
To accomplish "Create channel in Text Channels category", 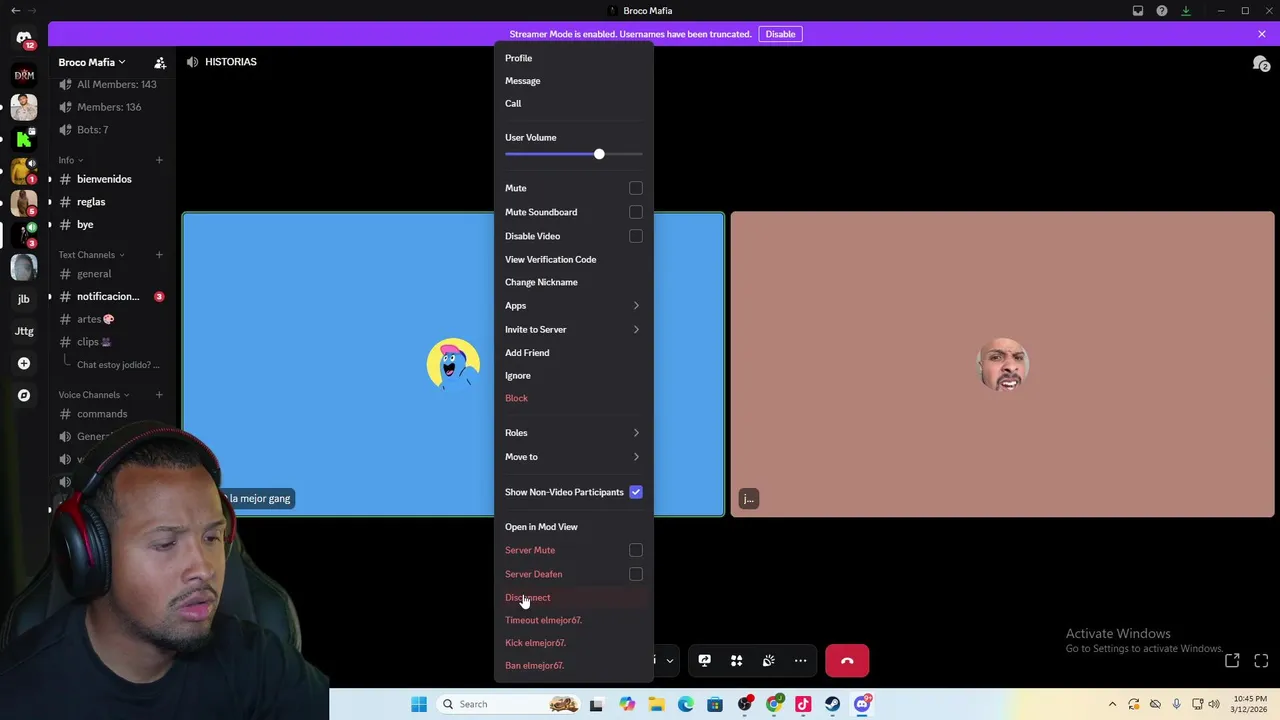I will [159, 255].
